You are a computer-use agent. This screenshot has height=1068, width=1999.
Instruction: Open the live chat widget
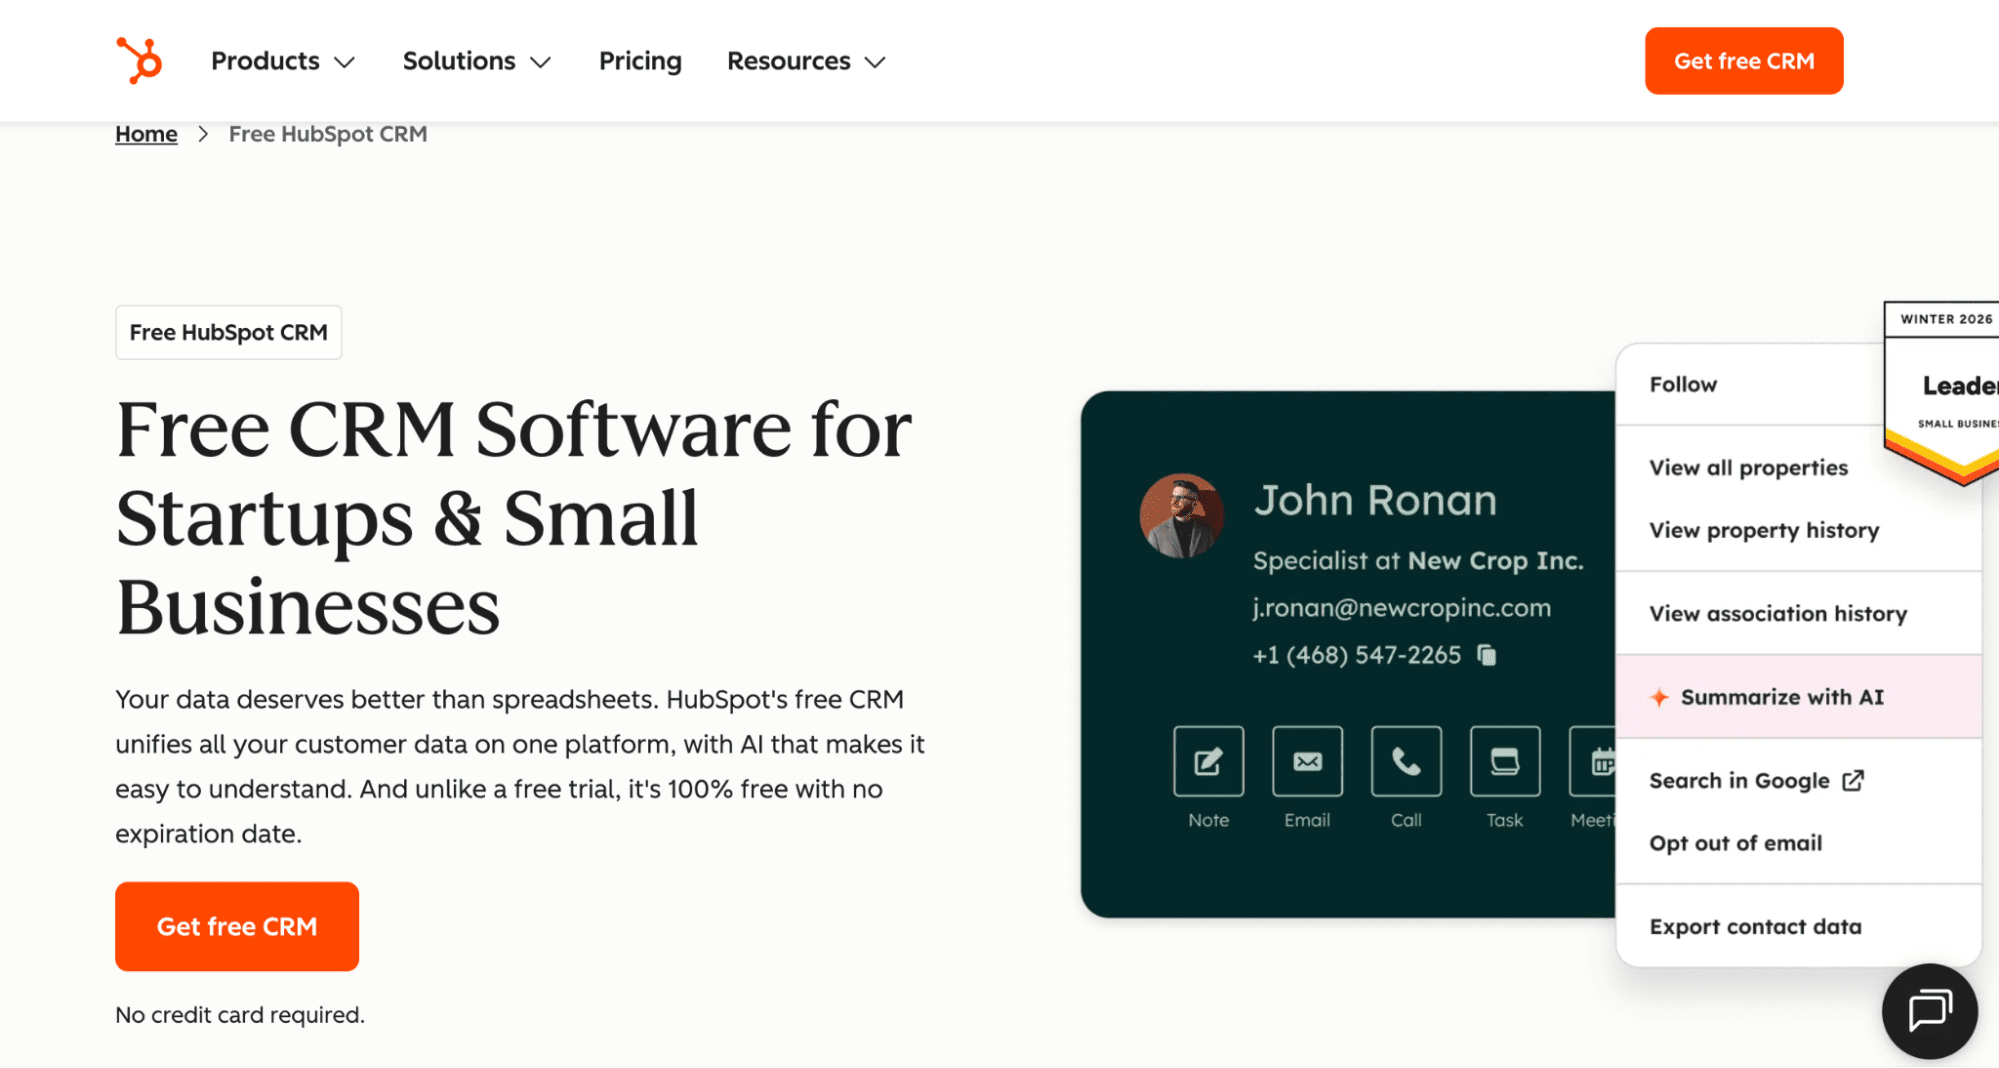[x=1929, y=1010]
